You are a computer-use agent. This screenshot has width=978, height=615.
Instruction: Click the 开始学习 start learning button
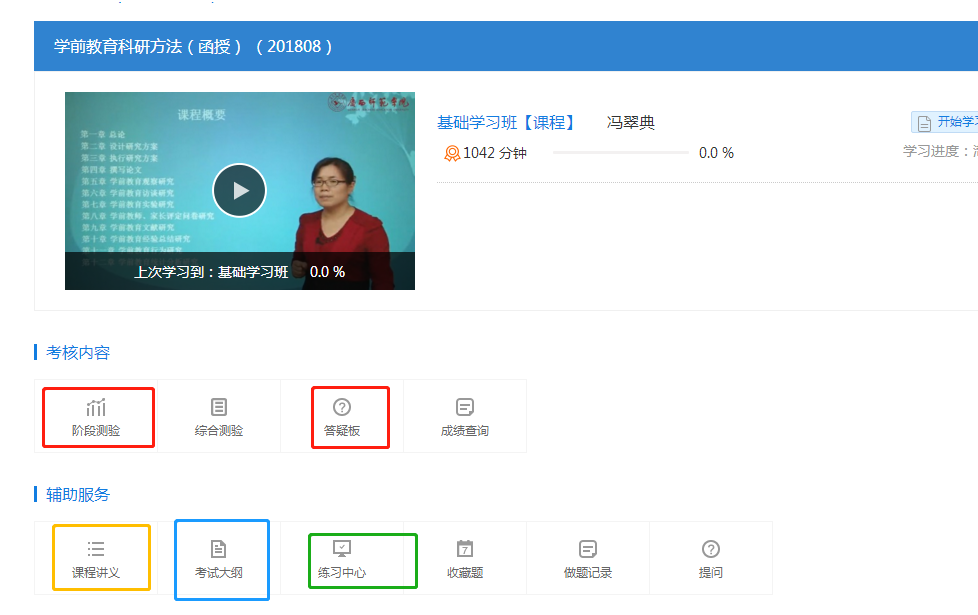(x=946, y=122)
